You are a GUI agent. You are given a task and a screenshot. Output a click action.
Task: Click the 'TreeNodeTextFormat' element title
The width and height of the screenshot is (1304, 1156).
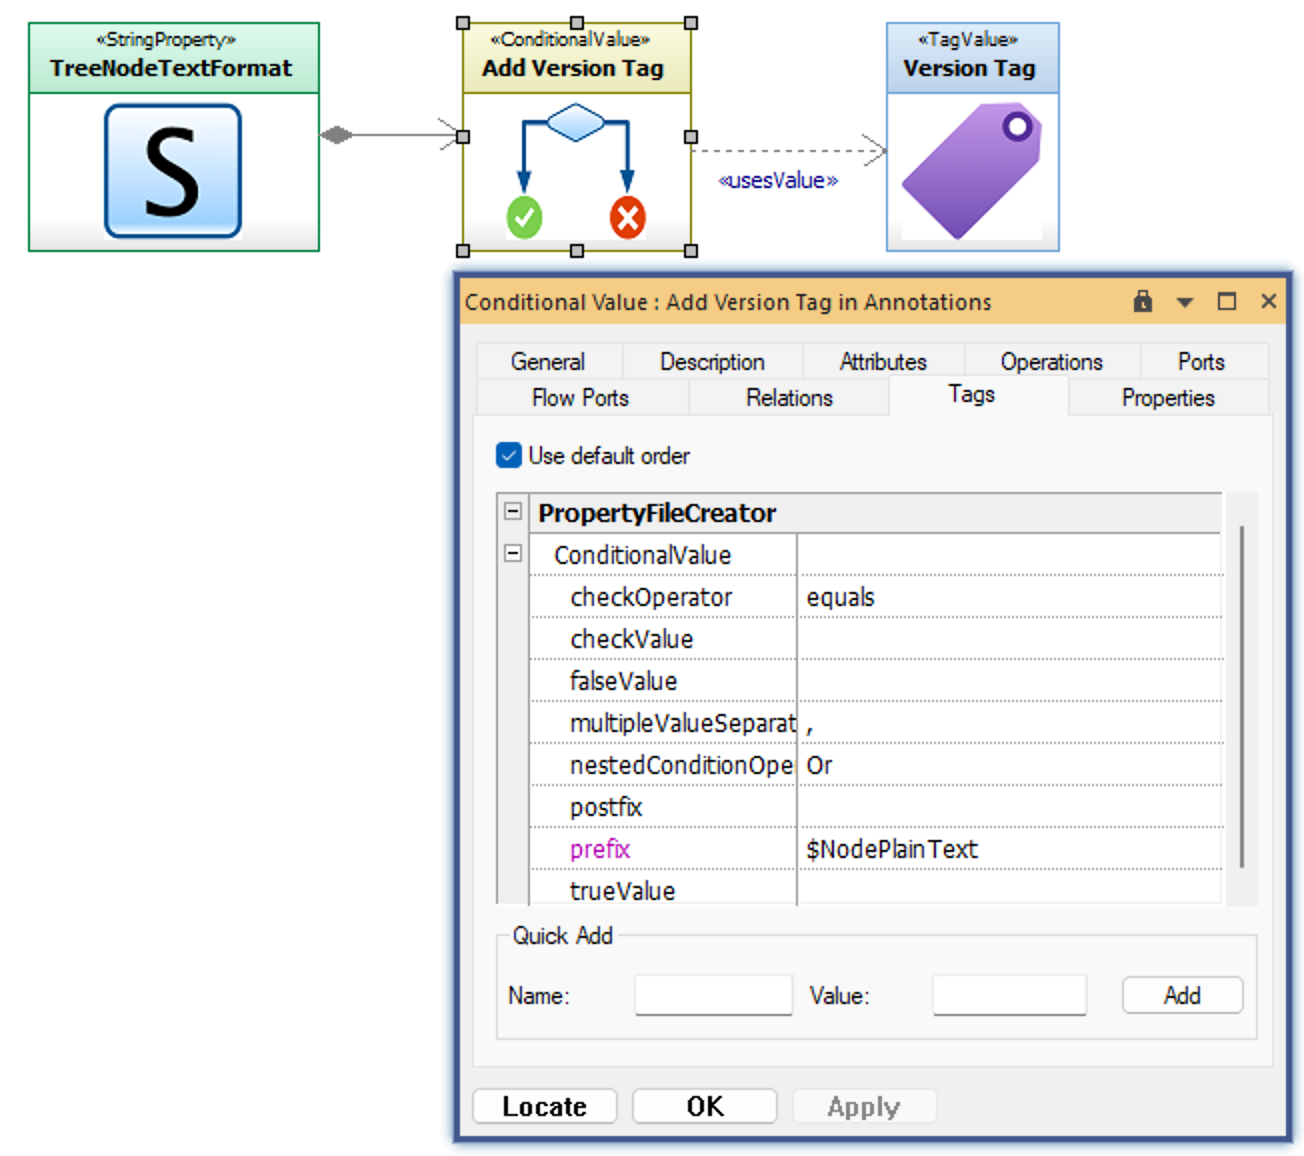(171, 68)
